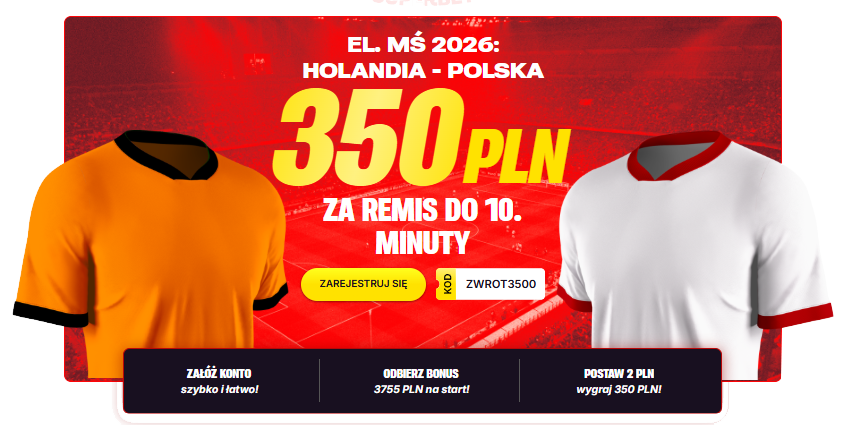The height and width of the screenshot is (425, 859).
Task: Open the POSTAW 2 PLN step
Action: (x=619, y=381)
